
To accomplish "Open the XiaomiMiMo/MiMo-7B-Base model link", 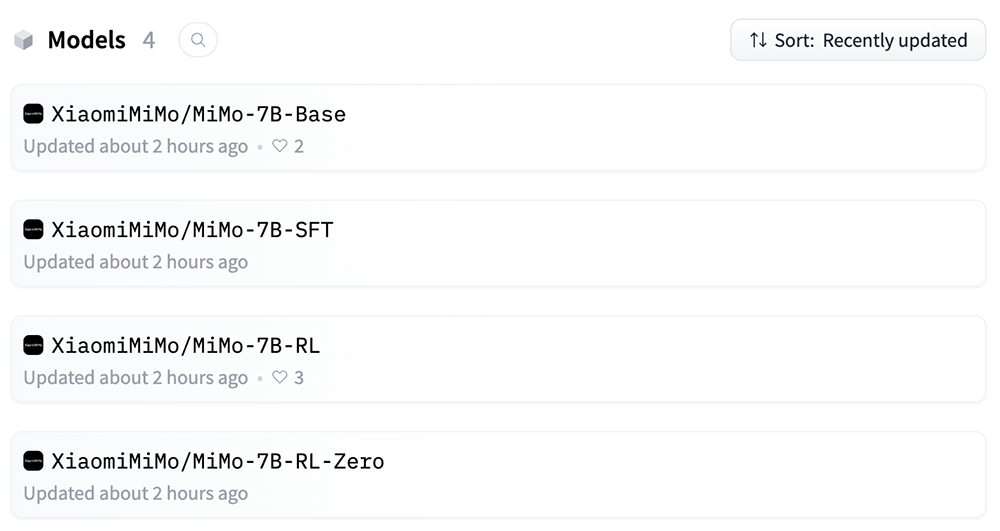I will 198,114.
